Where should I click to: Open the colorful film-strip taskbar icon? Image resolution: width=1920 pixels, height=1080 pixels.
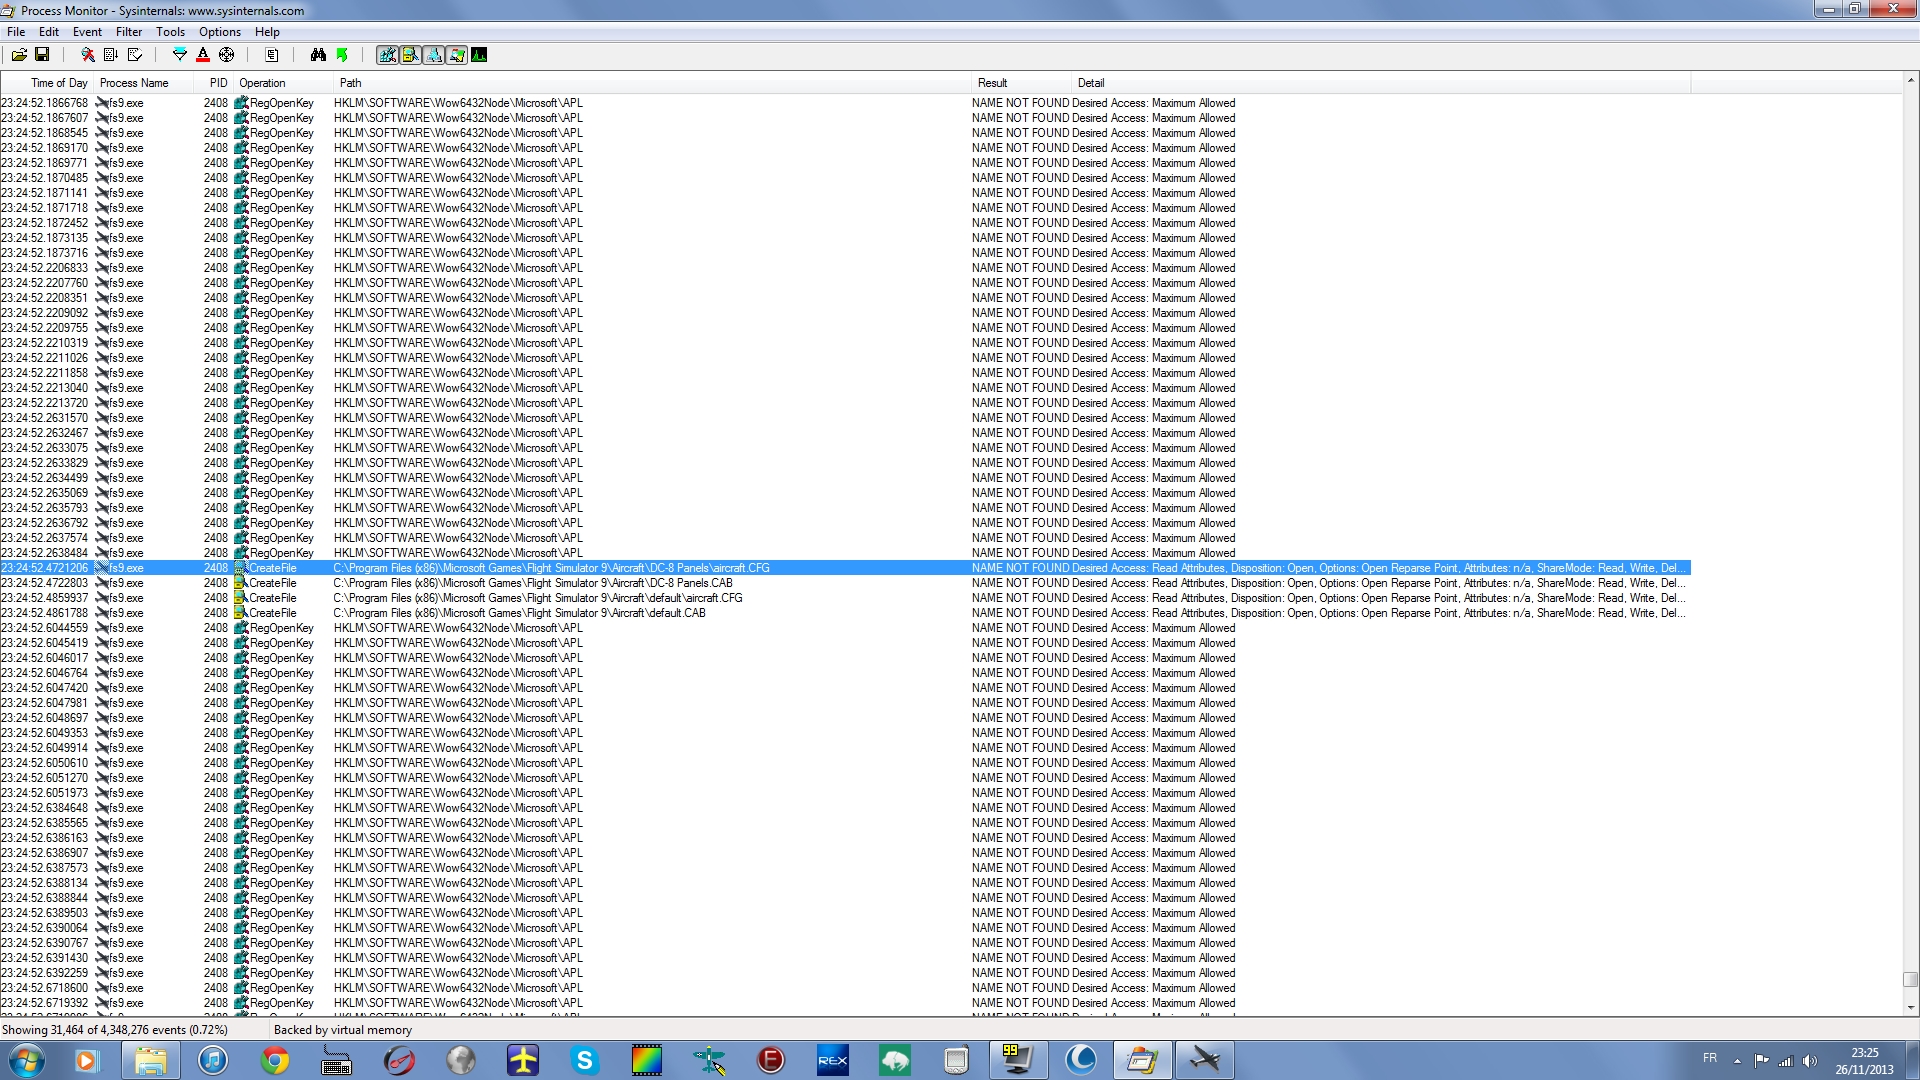[x=647, y=1060]
